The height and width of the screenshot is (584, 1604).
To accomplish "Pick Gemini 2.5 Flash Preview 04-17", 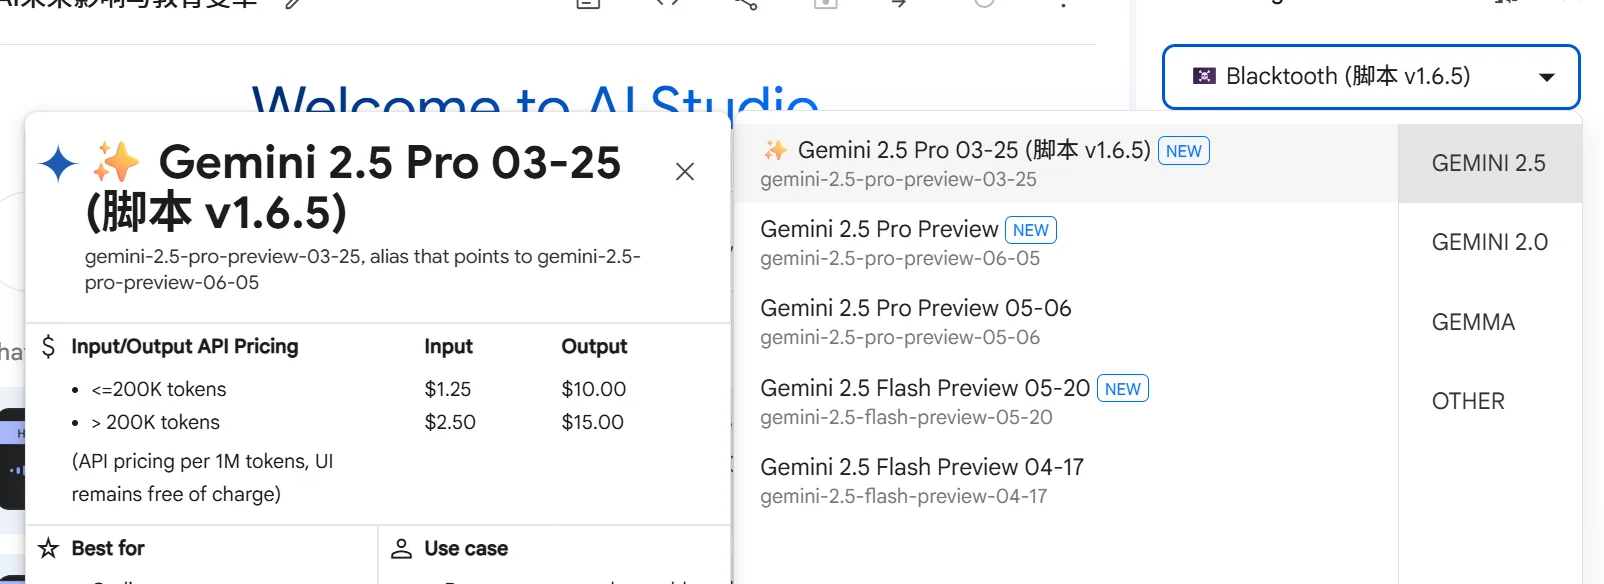I will [x=1066, y=480].
